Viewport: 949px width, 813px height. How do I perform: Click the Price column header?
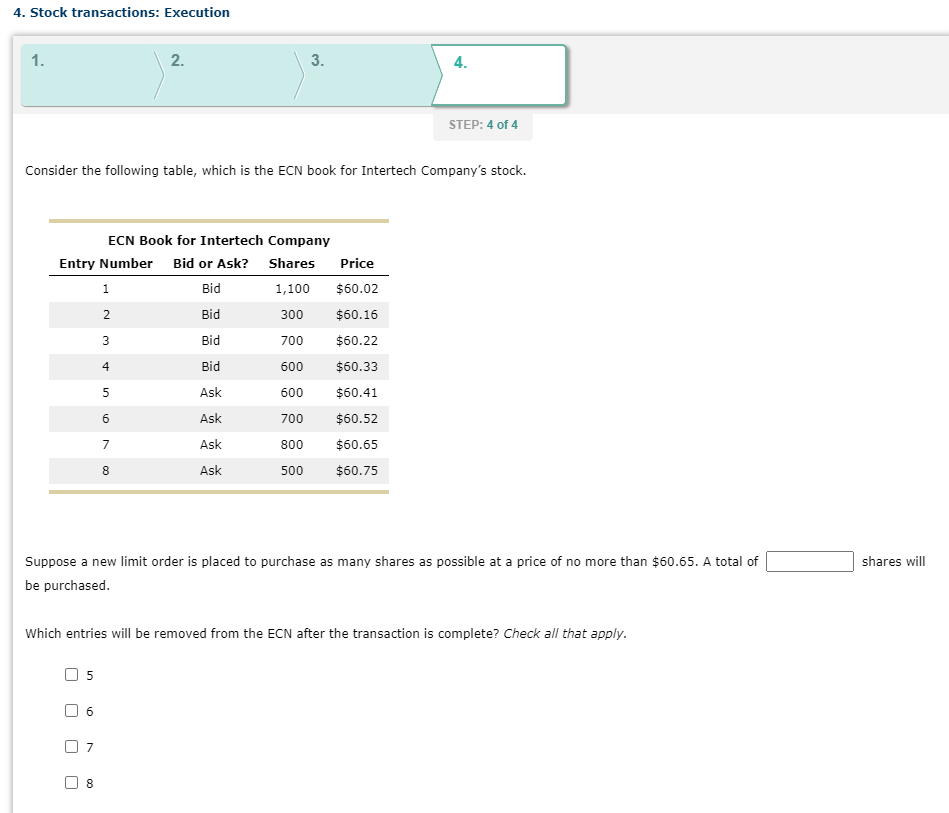pyautogui.click(x=356, y=263)
